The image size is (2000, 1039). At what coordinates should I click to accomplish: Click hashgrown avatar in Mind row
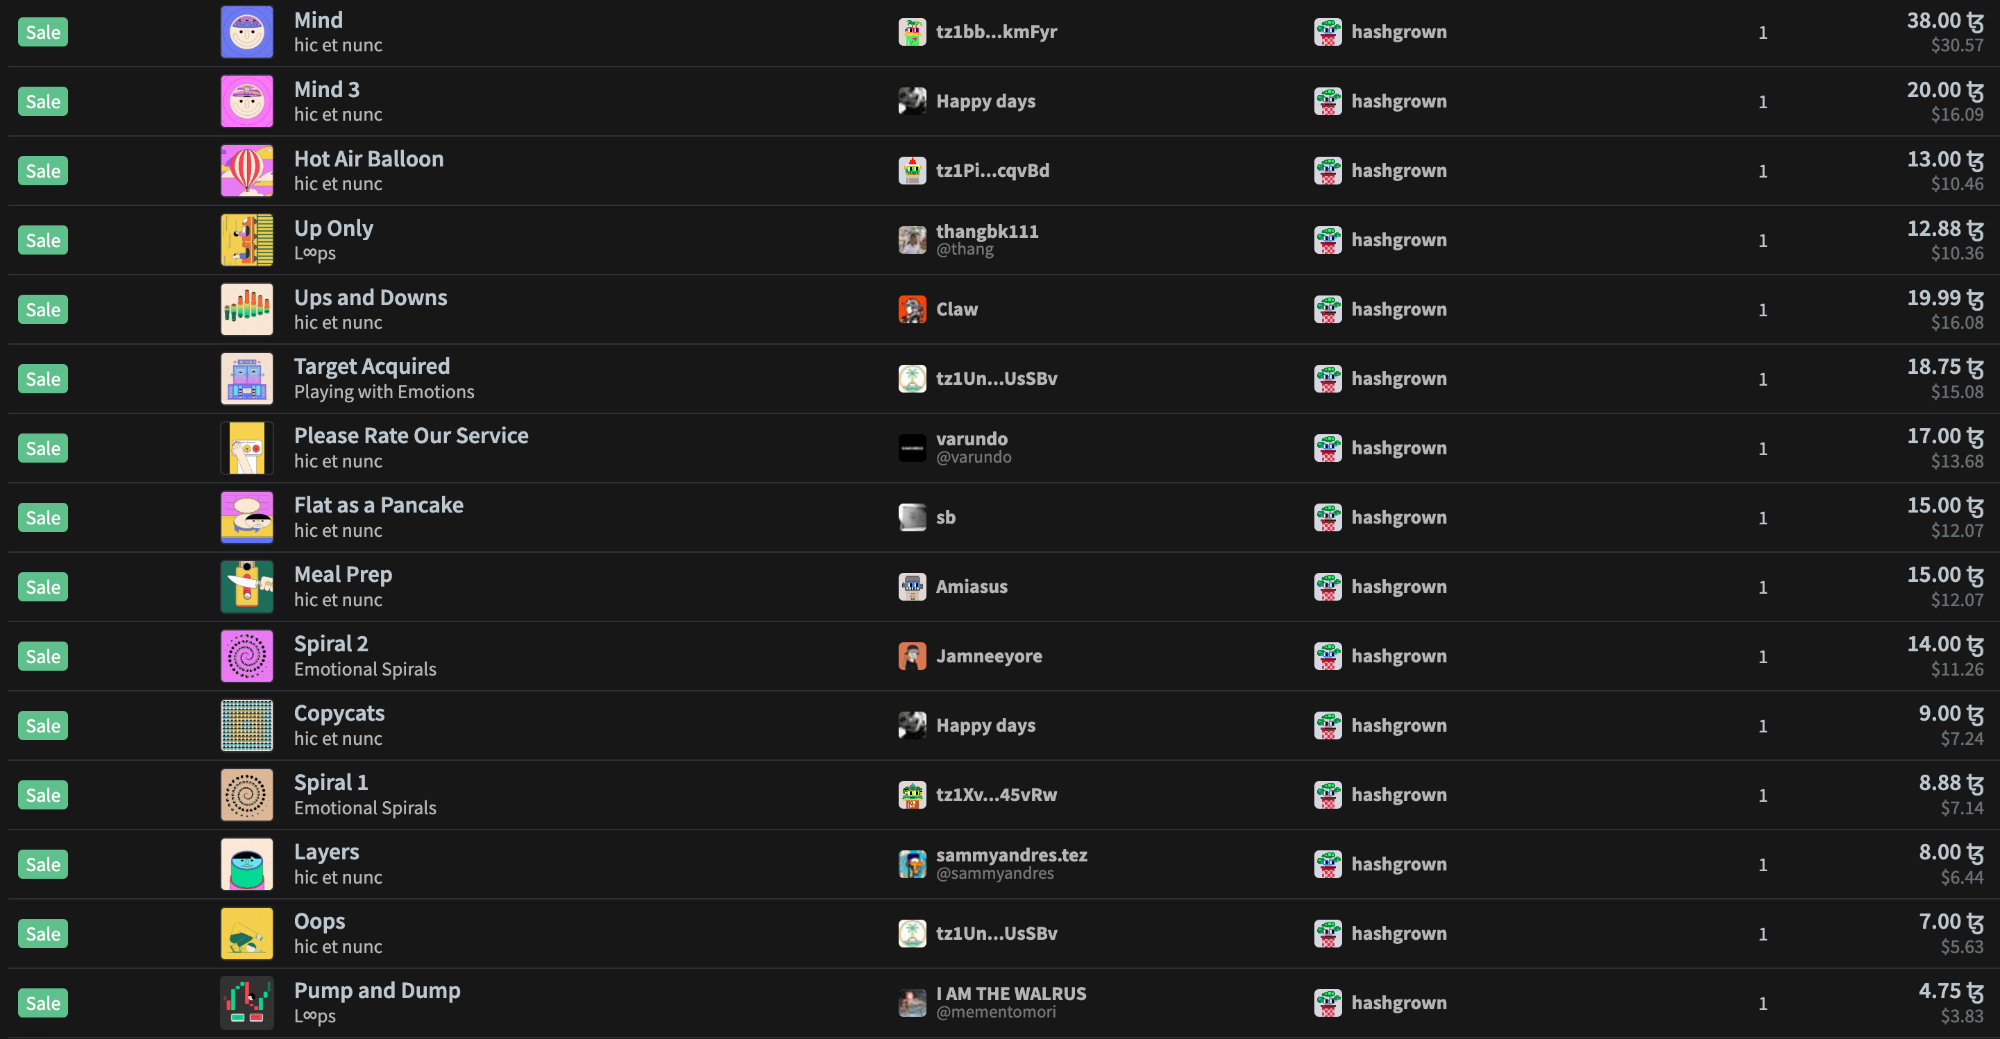tap(1328, 32)
